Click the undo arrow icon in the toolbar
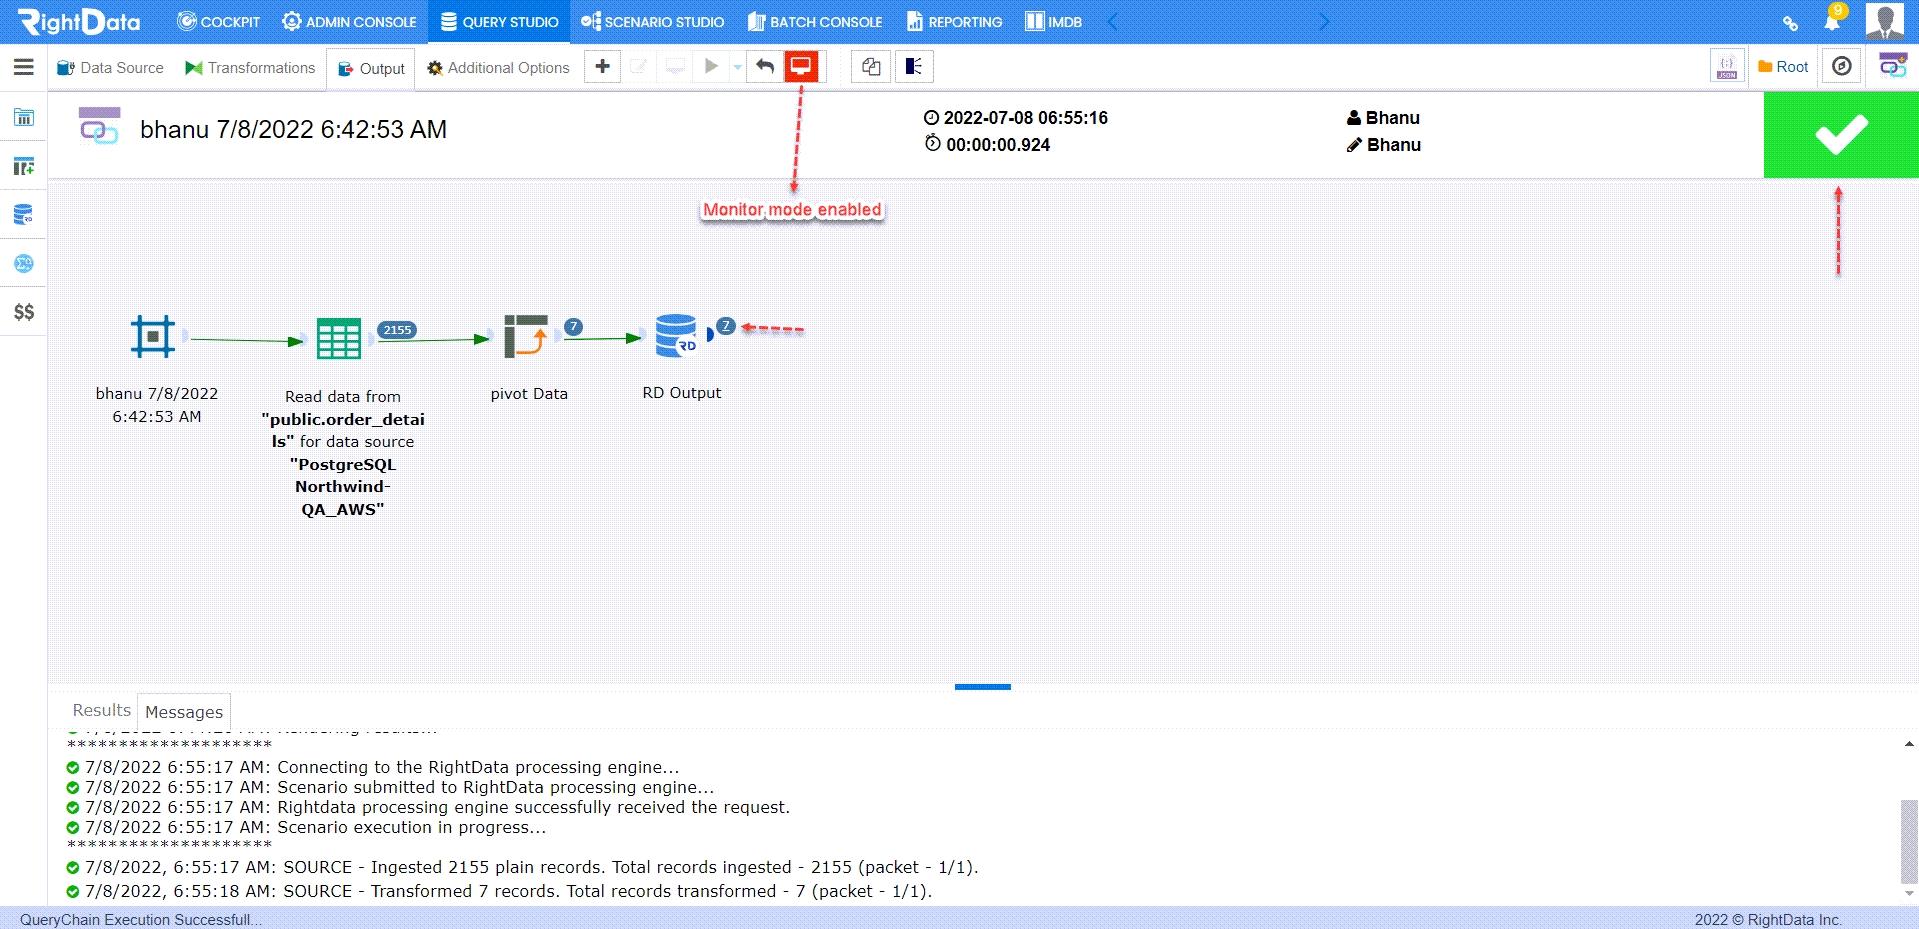Screen dimensions: 1919x929 coord(764,66)
